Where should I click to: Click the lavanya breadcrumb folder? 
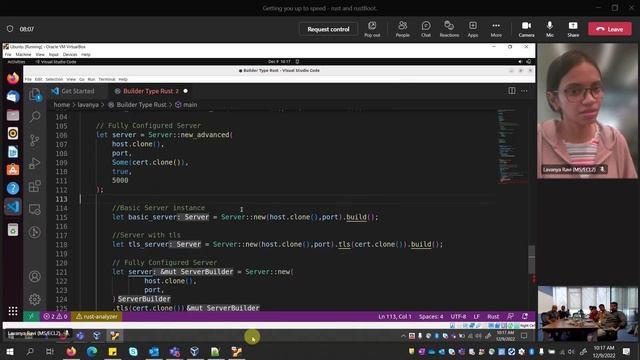click(x=88, y=104)
